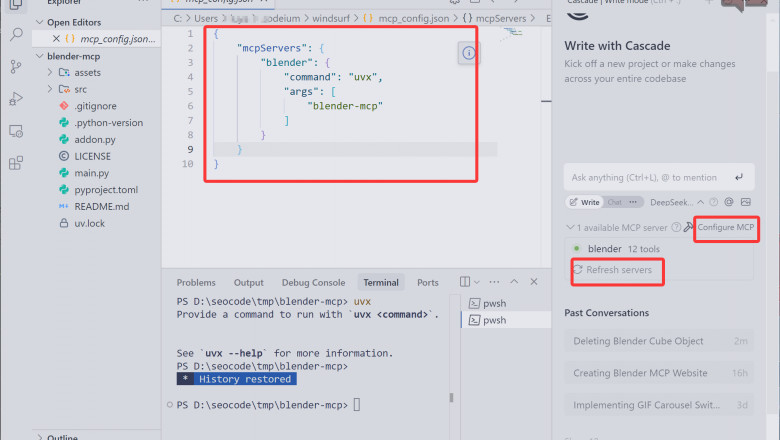Screen dimensions: 780x440
Task: Open the Output tab
Action: pyautogui.click(x=249, y=282)
